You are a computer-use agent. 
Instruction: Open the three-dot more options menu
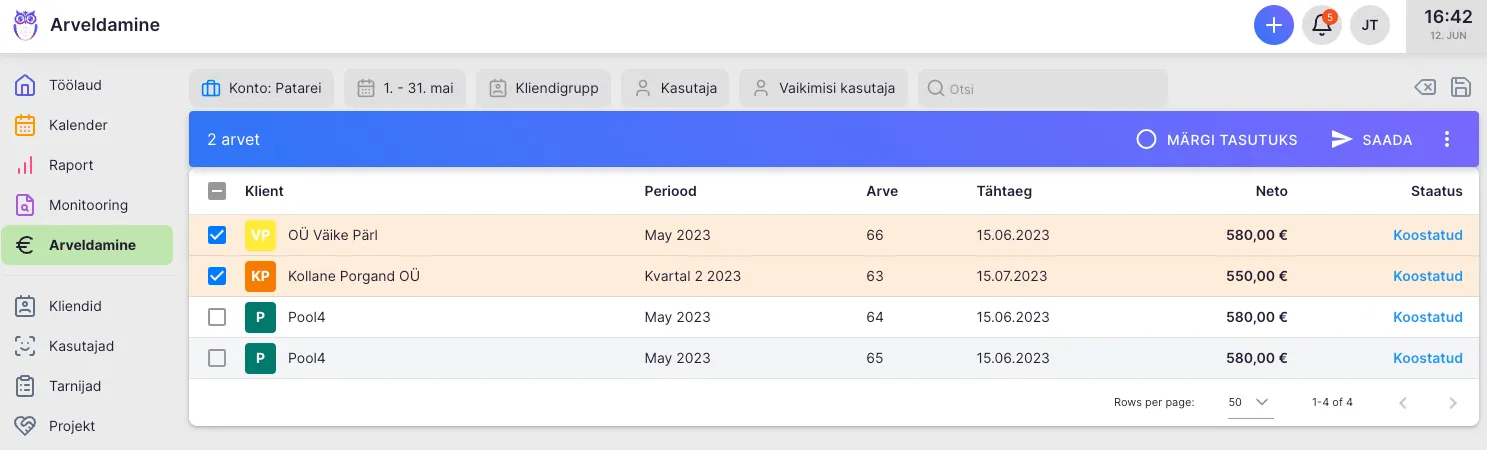click(x=1446, y=139)
